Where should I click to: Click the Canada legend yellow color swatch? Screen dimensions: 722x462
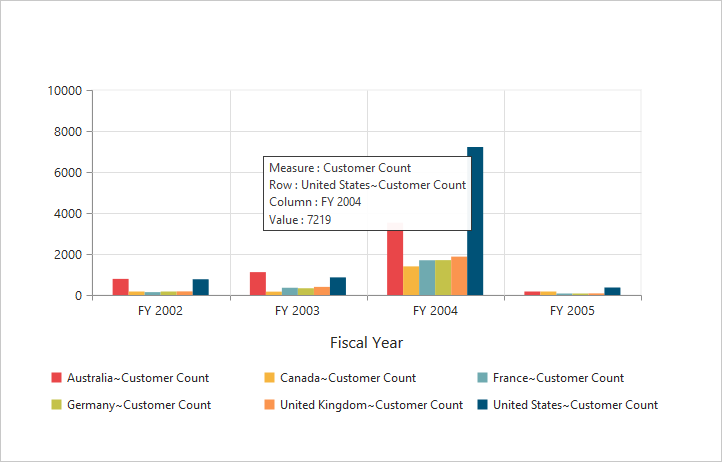[x=269, y=378]
